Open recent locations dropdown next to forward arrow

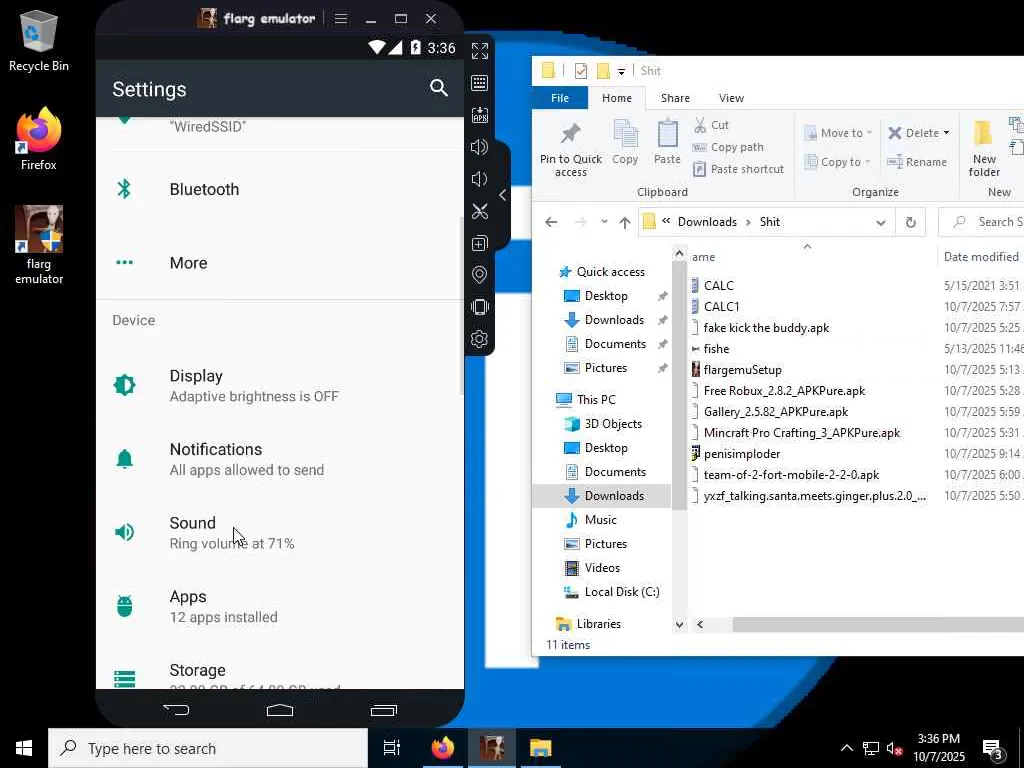[604, 222]
